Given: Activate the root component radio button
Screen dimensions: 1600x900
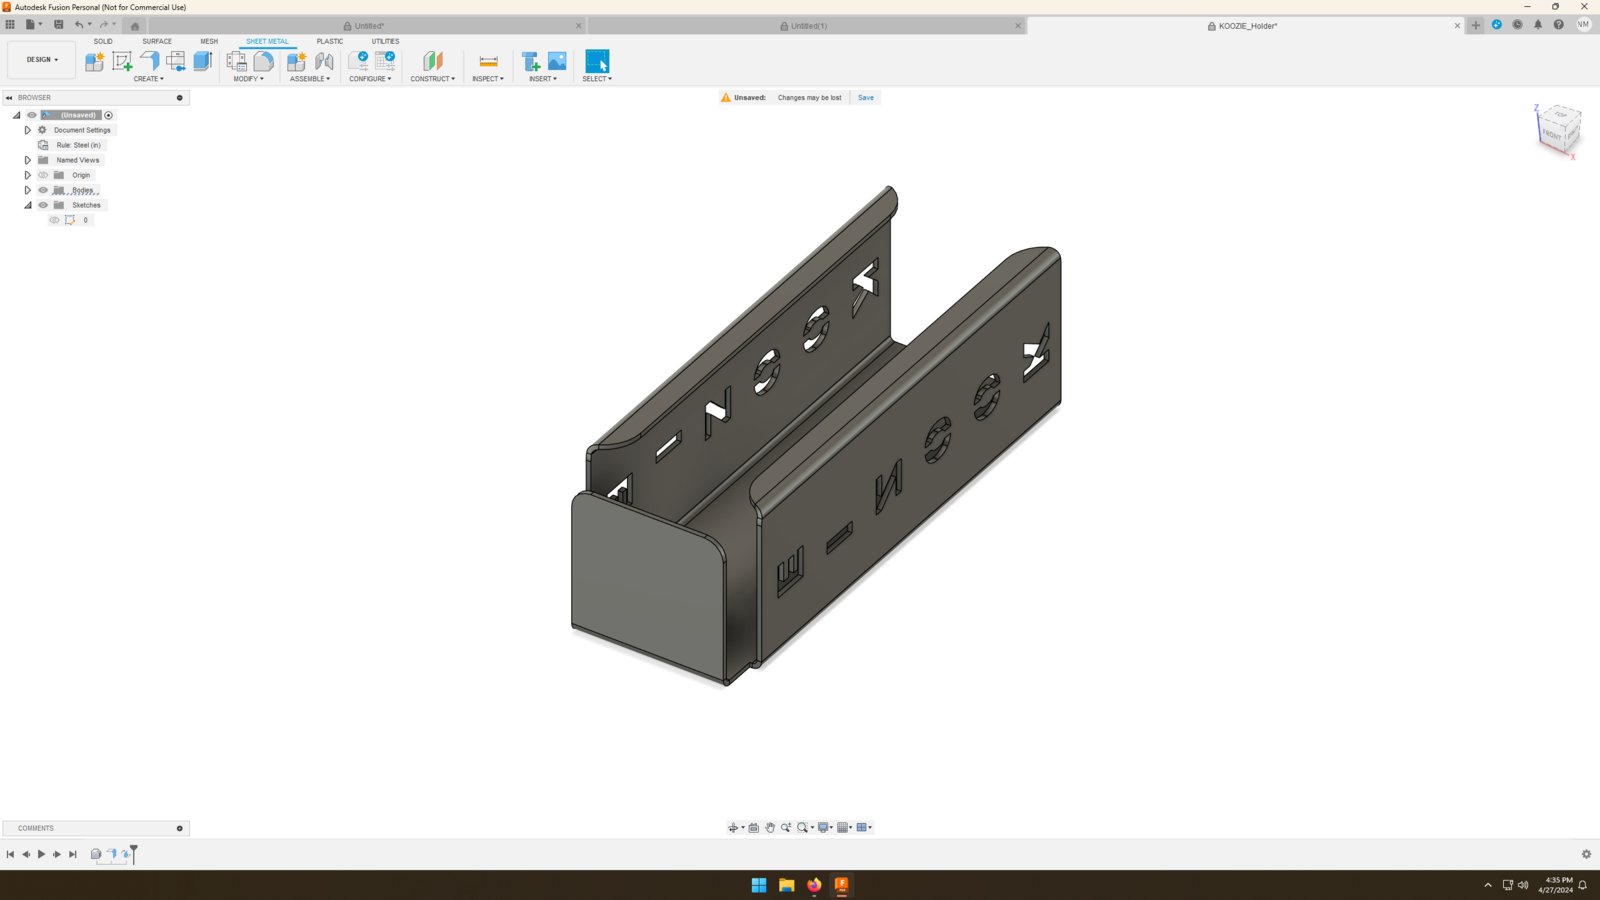Looking at the screenshot, I should (109, 115).
